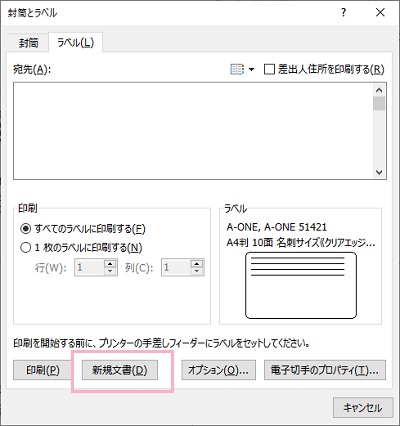The image size is (400, 426).
Task: Click the A-ONE, A-ONE 51421 label text
Action: [x=277, y=227]
